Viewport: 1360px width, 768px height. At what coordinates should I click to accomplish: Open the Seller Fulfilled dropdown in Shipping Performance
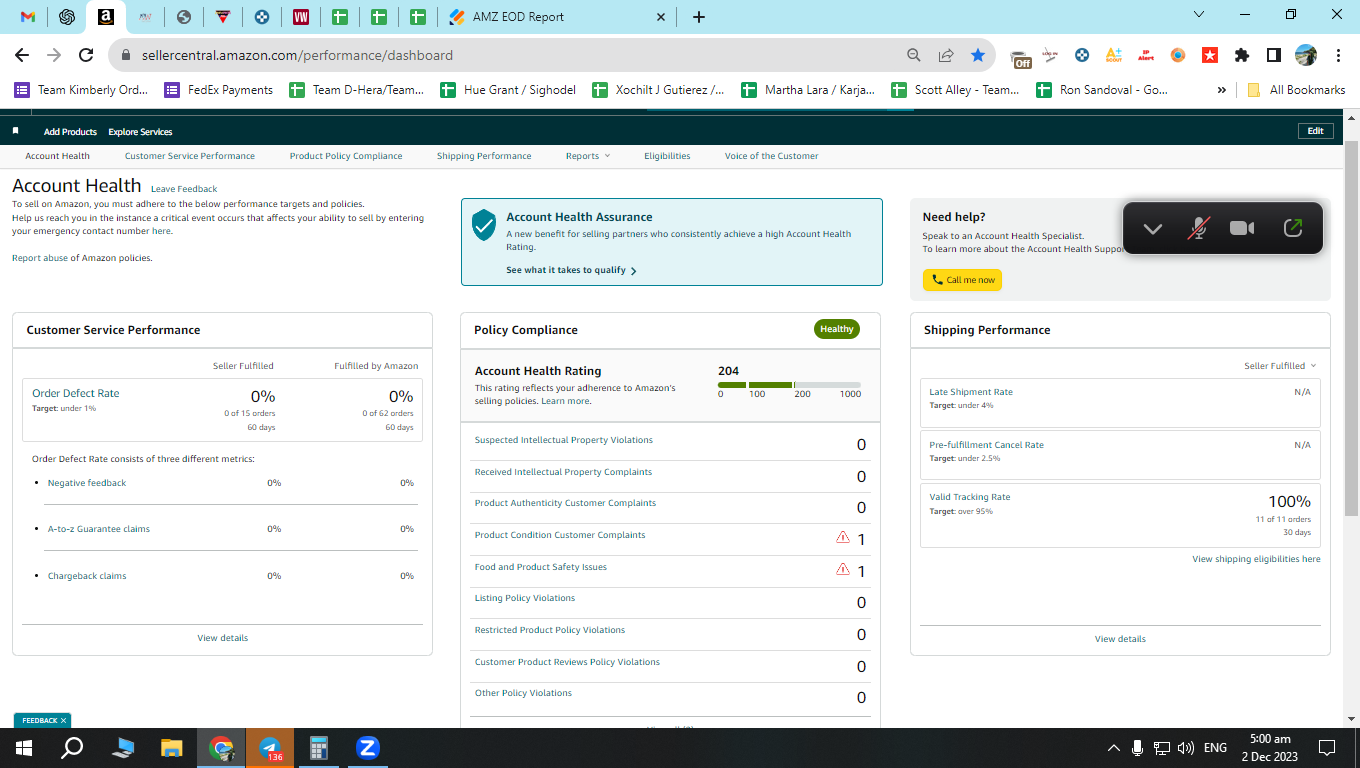[1280, 366]
